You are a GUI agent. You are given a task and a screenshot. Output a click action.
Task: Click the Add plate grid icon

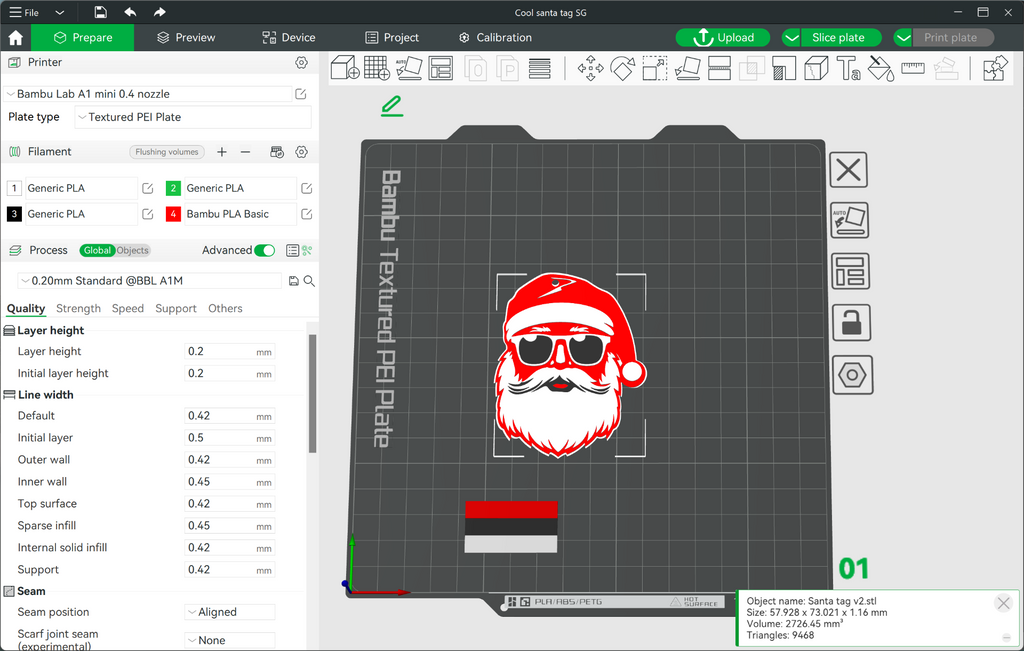click(x=377, y=68)
